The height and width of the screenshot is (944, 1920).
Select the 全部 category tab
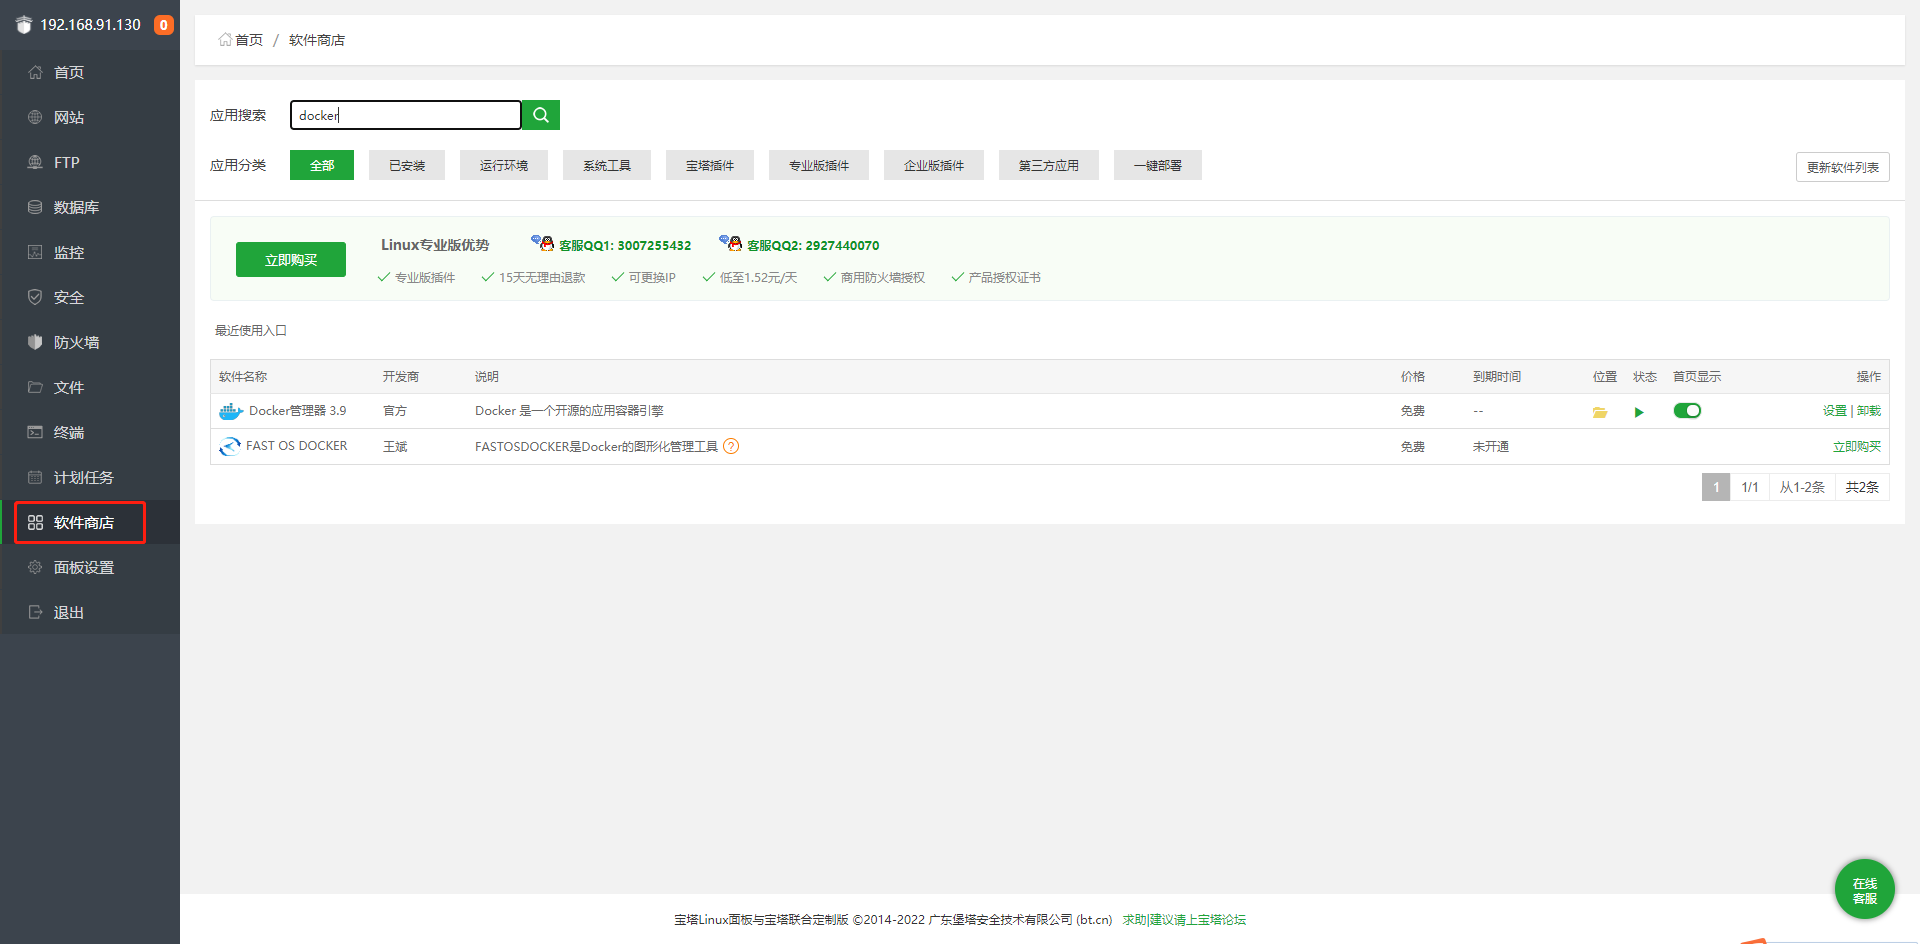[322, 165]
